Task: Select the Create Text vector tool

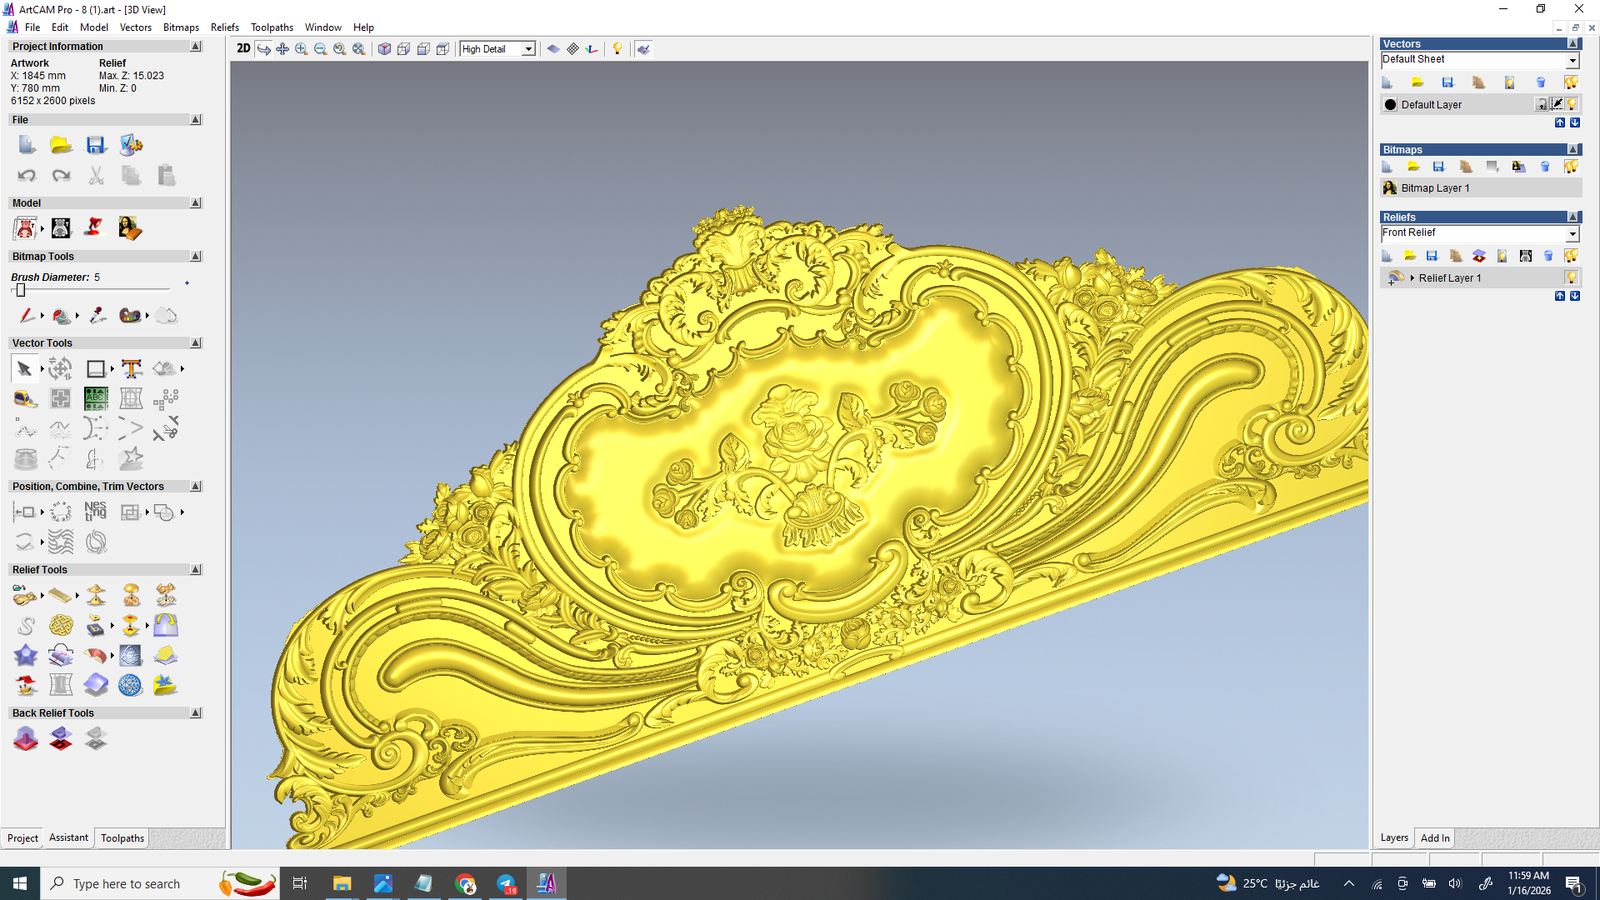Action: (131, 369)
